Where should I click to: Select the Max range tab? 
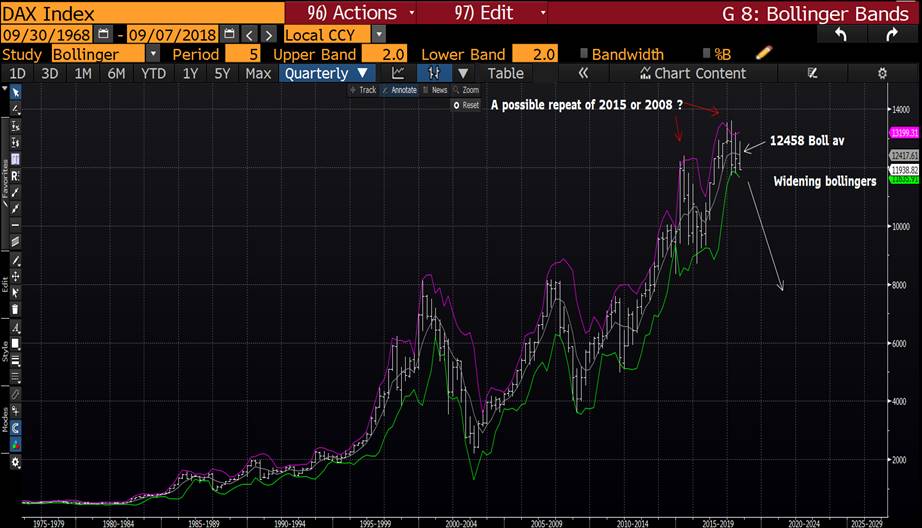[258, 73]
